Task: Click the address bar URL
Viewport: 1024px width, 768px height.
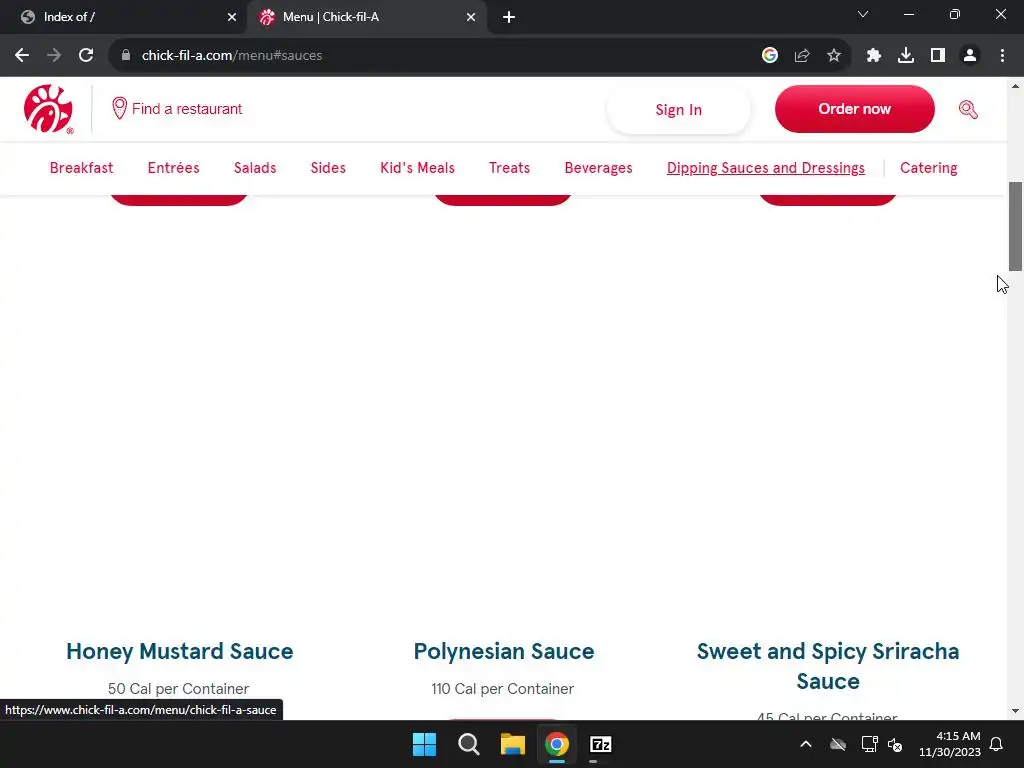Action: click(x=232, y=56)
